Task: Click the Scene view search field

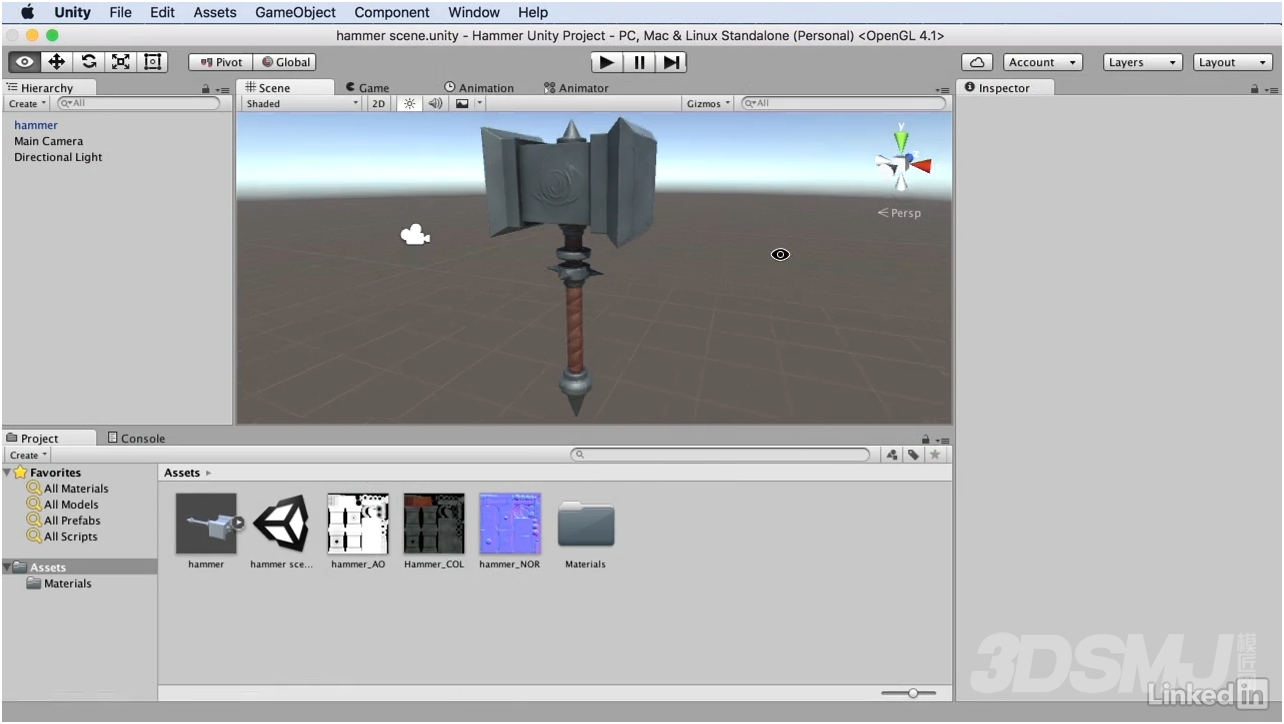Action: [x=843, y=103]
